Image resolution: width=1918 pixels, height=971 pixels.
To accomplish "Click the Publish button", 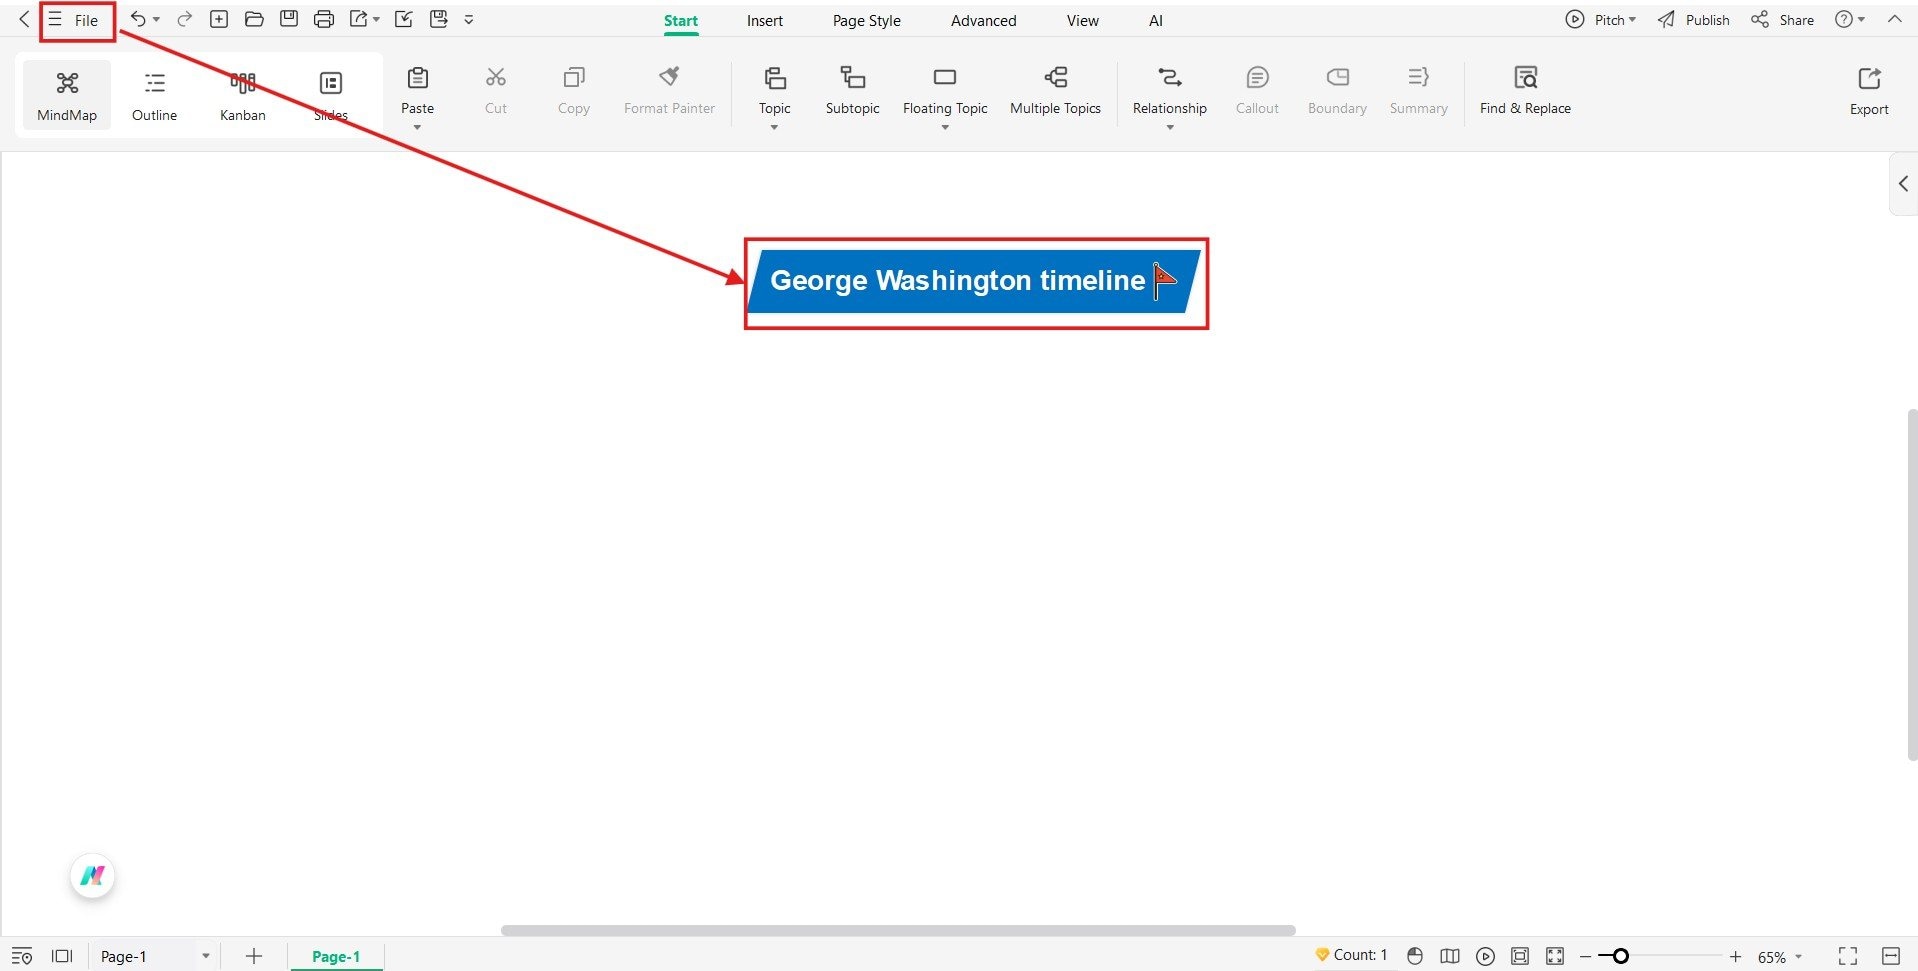I will pos(1694,19).
